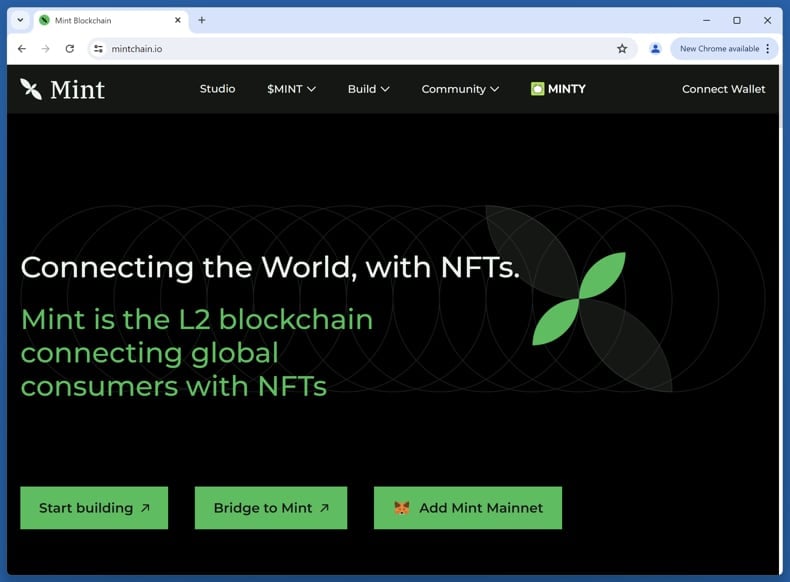Click the mintchain.io address bar
Screen dimensions: 790x582
tap(362, 48)
